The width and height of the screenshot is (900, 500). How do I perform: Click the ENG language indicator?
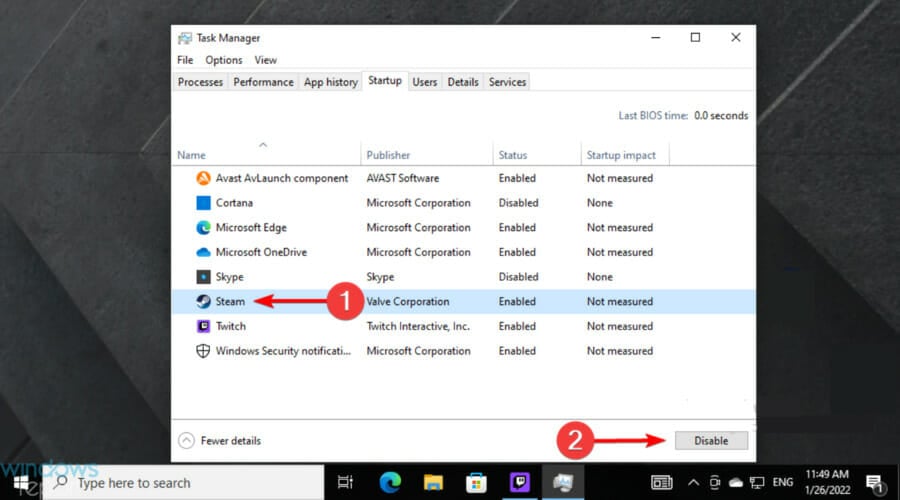(783, 483)
